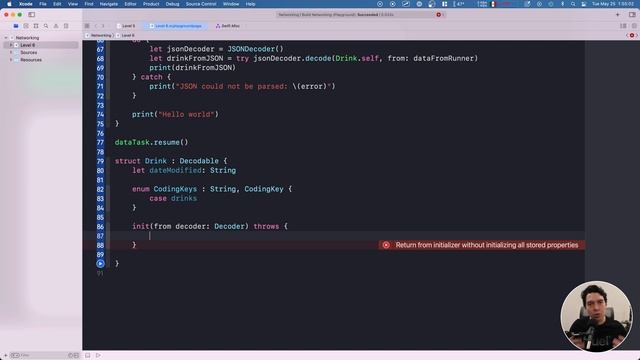The width and height of the screenshot is (640, 360).
Task: Click dataTask.resume() on line 77
Action: [151, 142]
